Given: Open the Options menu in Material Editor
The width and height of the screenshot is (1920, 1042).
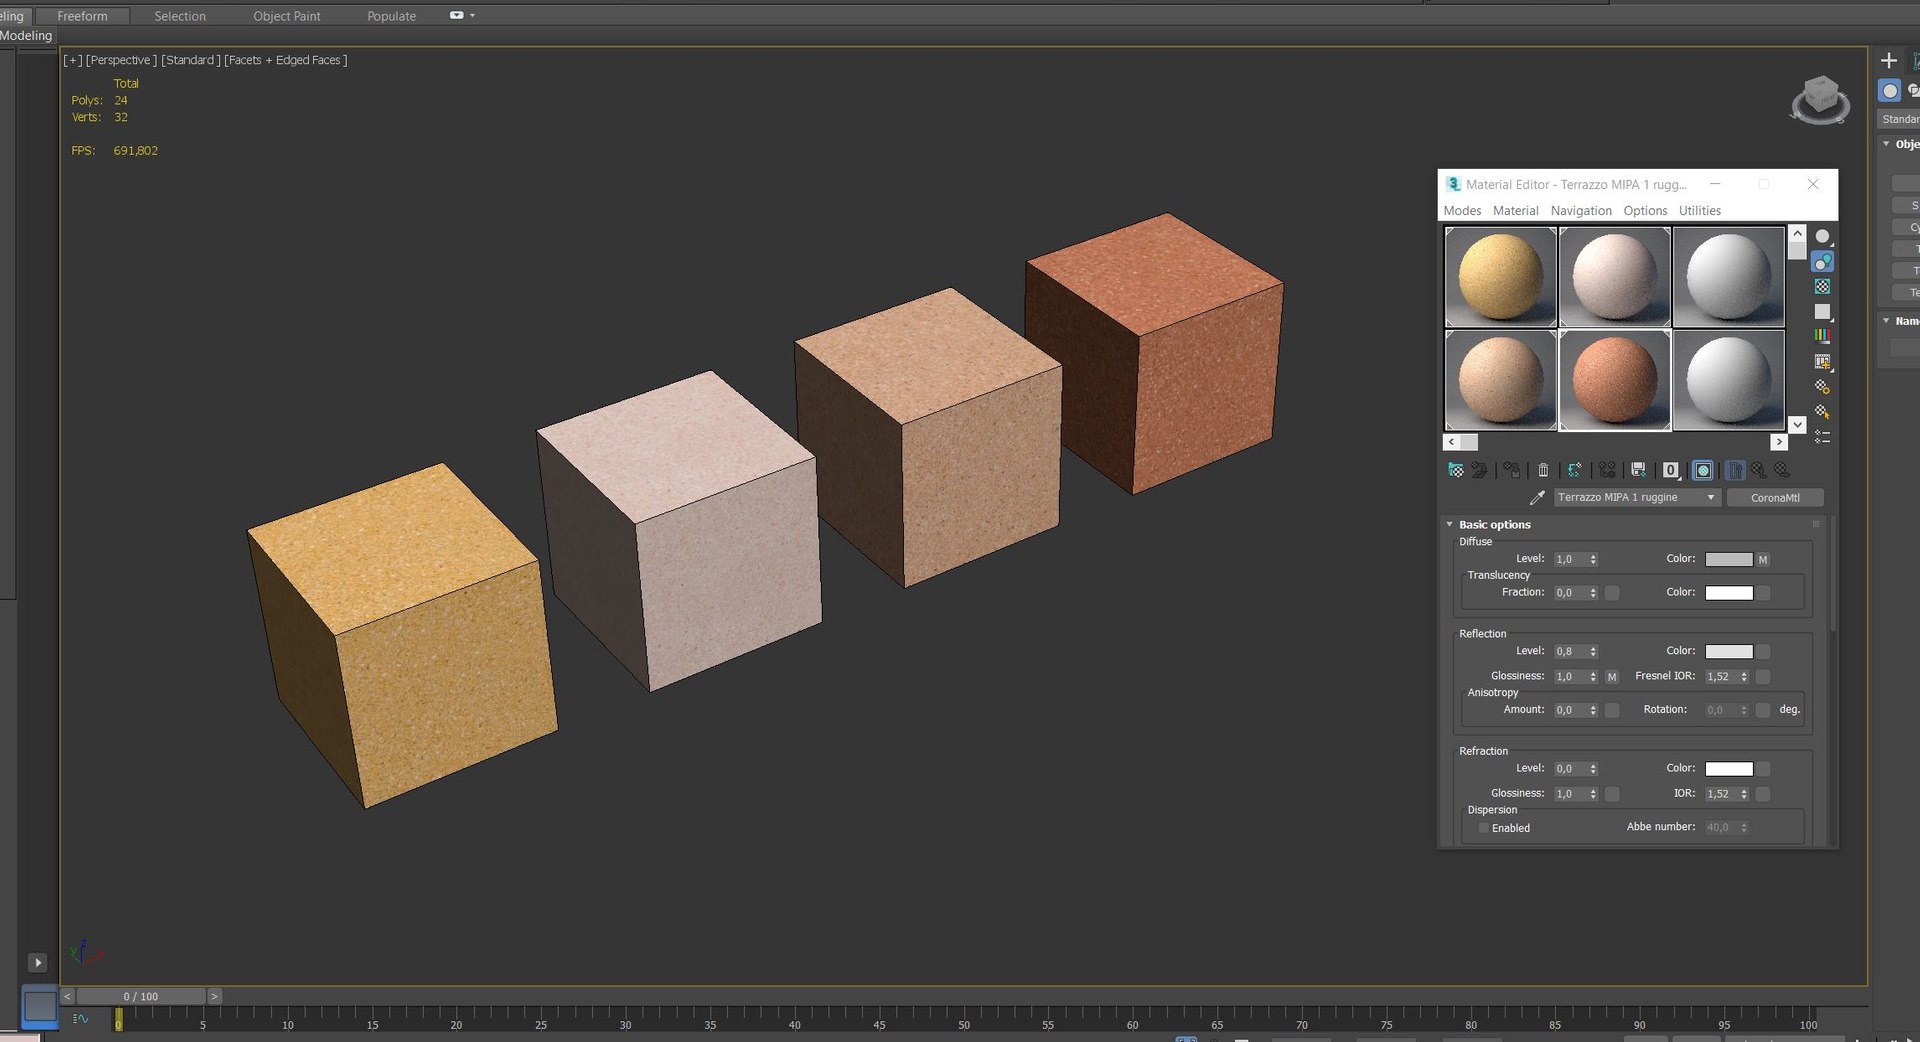Looking at the screenshot, I should (1645, 211).
